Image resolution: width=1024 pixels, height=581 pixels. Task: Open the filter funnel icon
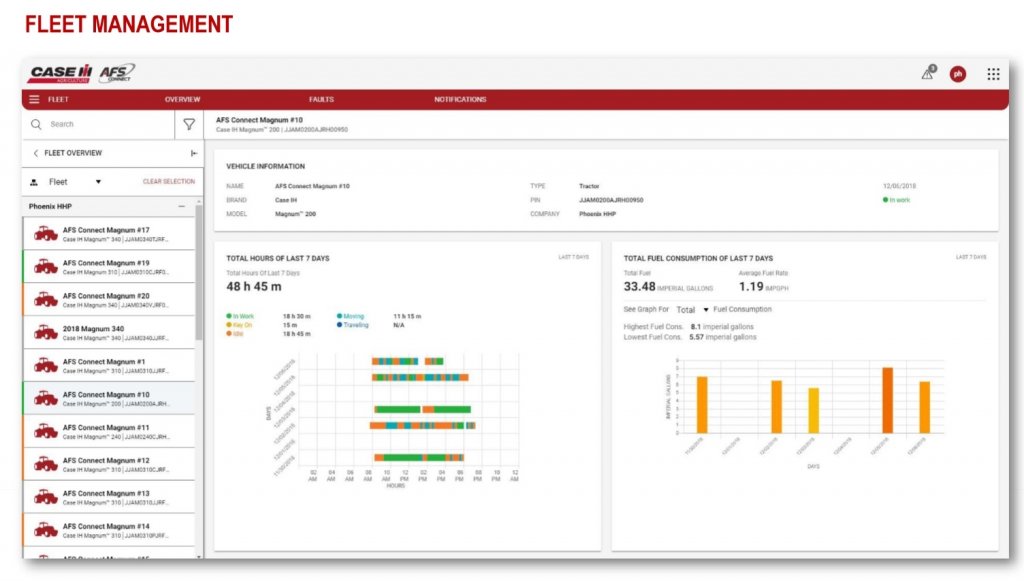click(x=189, y=124)
